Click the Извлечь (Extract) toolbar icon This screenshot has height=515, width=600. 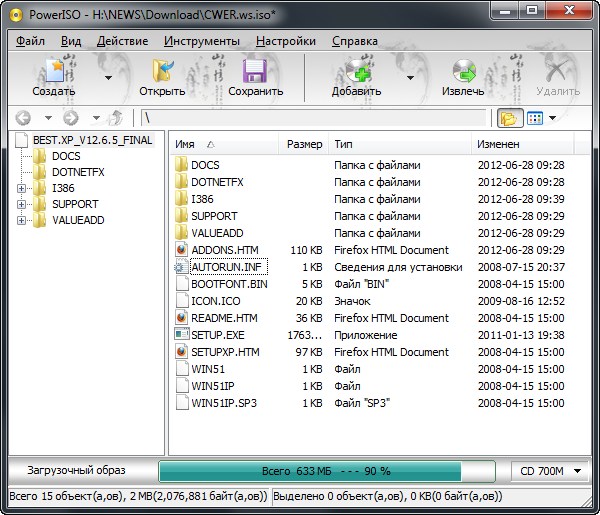point(463,72)
